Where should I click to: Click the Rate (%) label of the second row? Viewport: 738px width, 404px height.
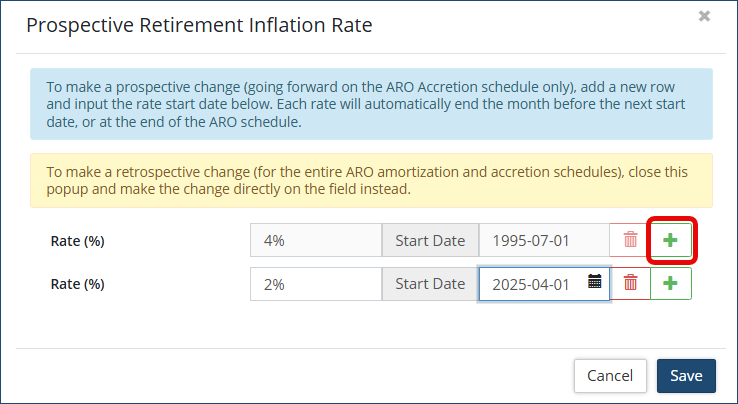(78, 284)
